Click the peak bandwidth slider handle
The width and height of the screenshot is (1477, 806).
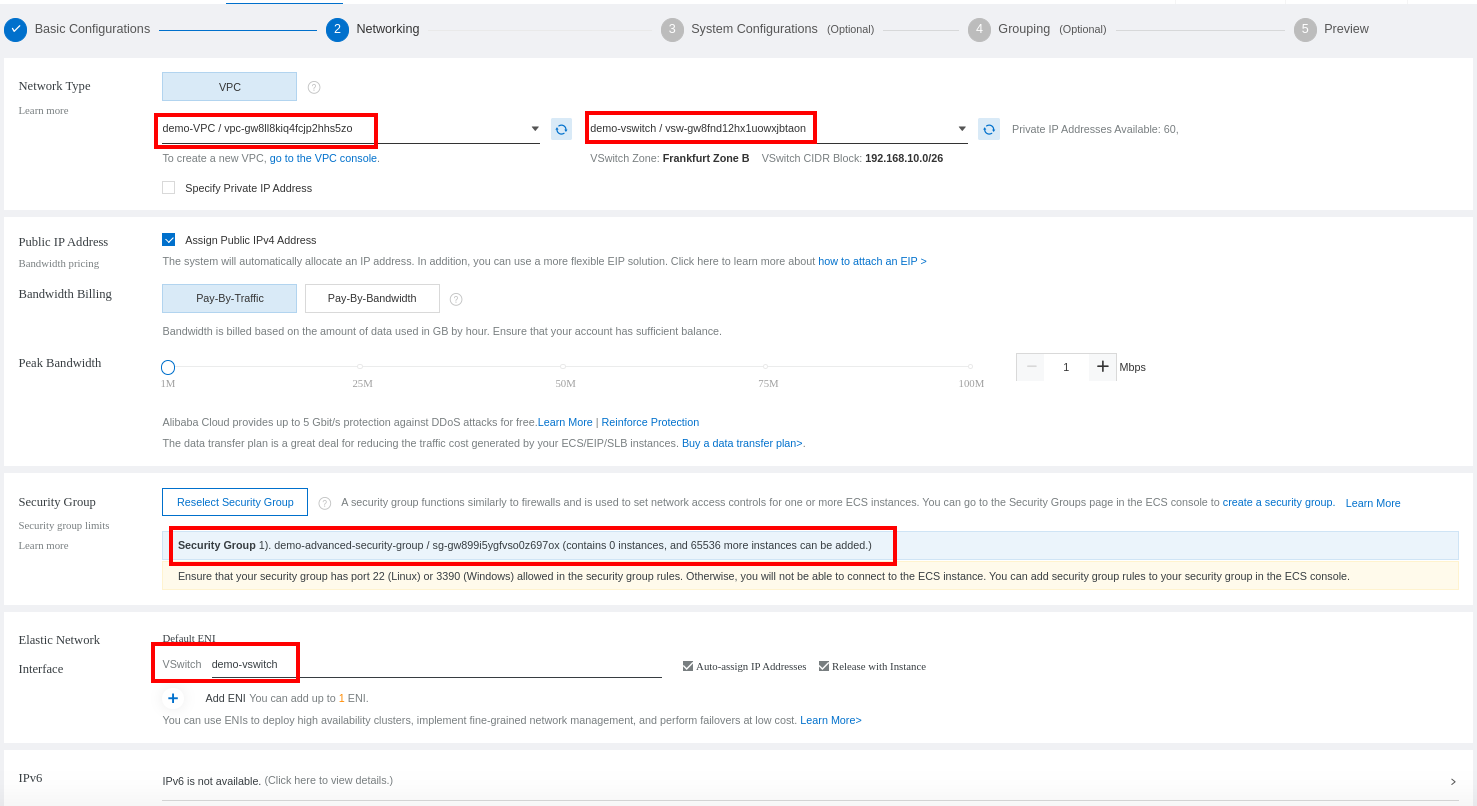point(168,367)
